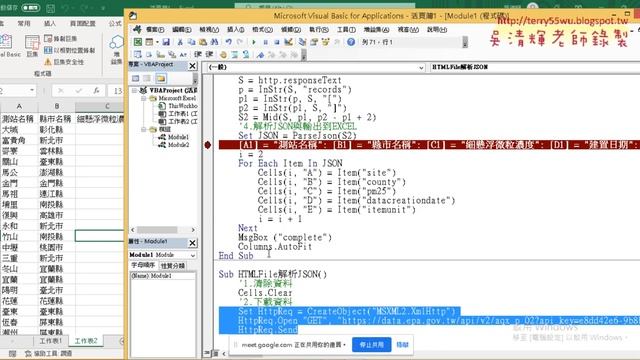
Task: Run the macro with the green play icon
Action: tap(254, 42)
